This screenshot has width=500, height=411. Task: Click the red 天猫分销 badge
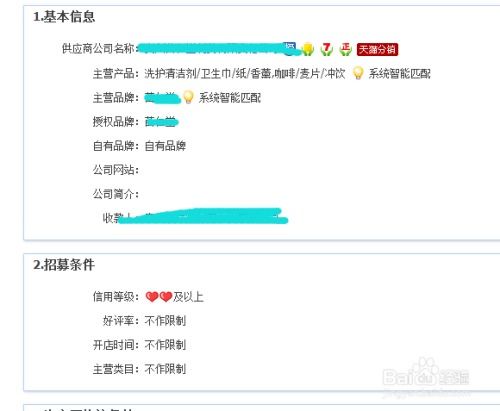click(377, 49)
